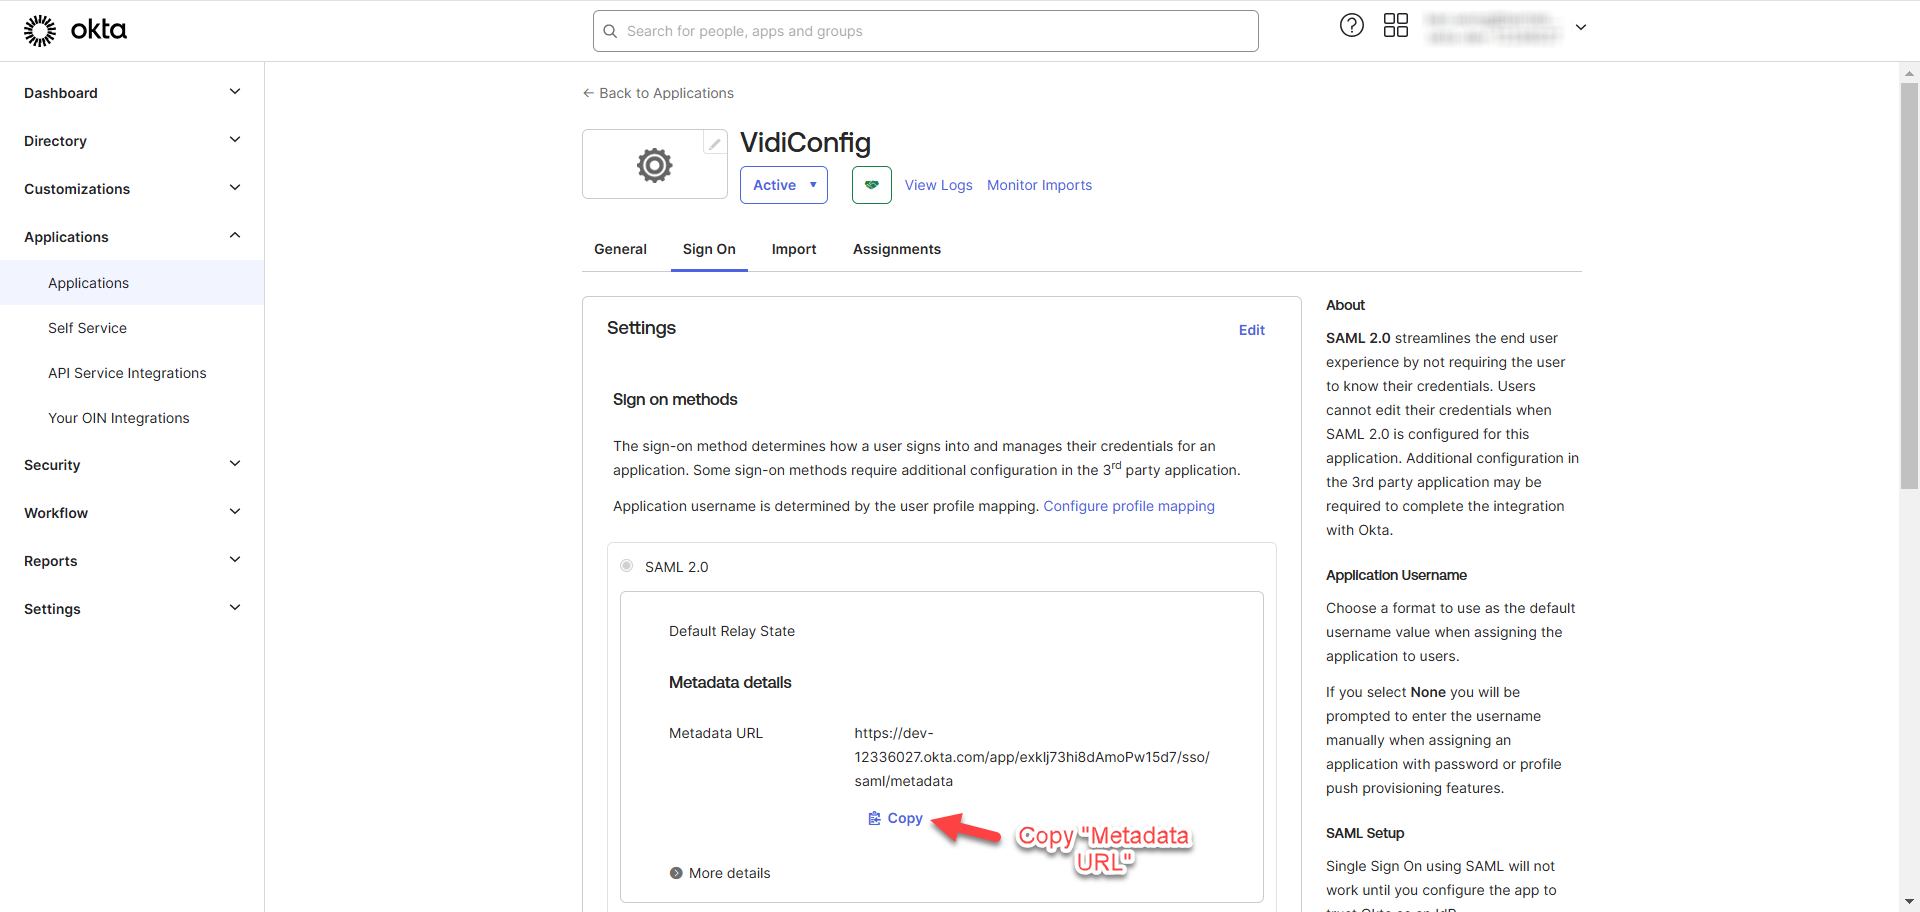Click the VidiConfig gear logo image
This screenshot has height=912, width=1920.
point(655,165)
